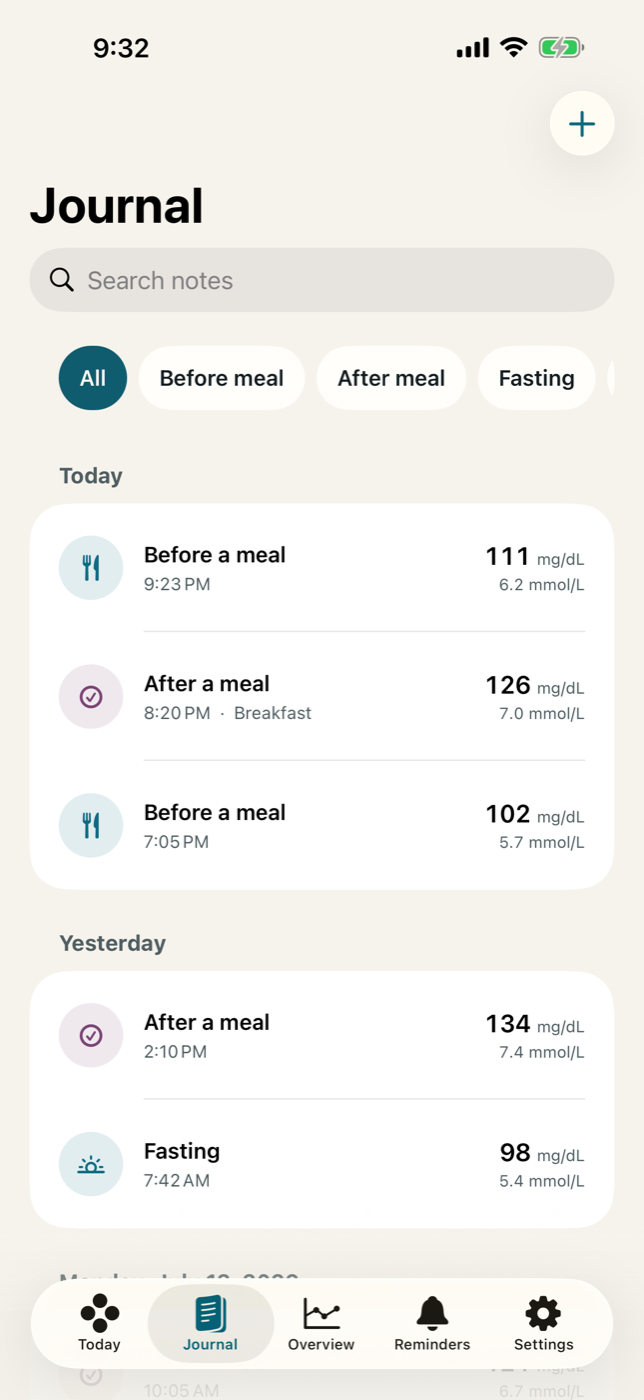Select the Journal tab

(210, 1324)
